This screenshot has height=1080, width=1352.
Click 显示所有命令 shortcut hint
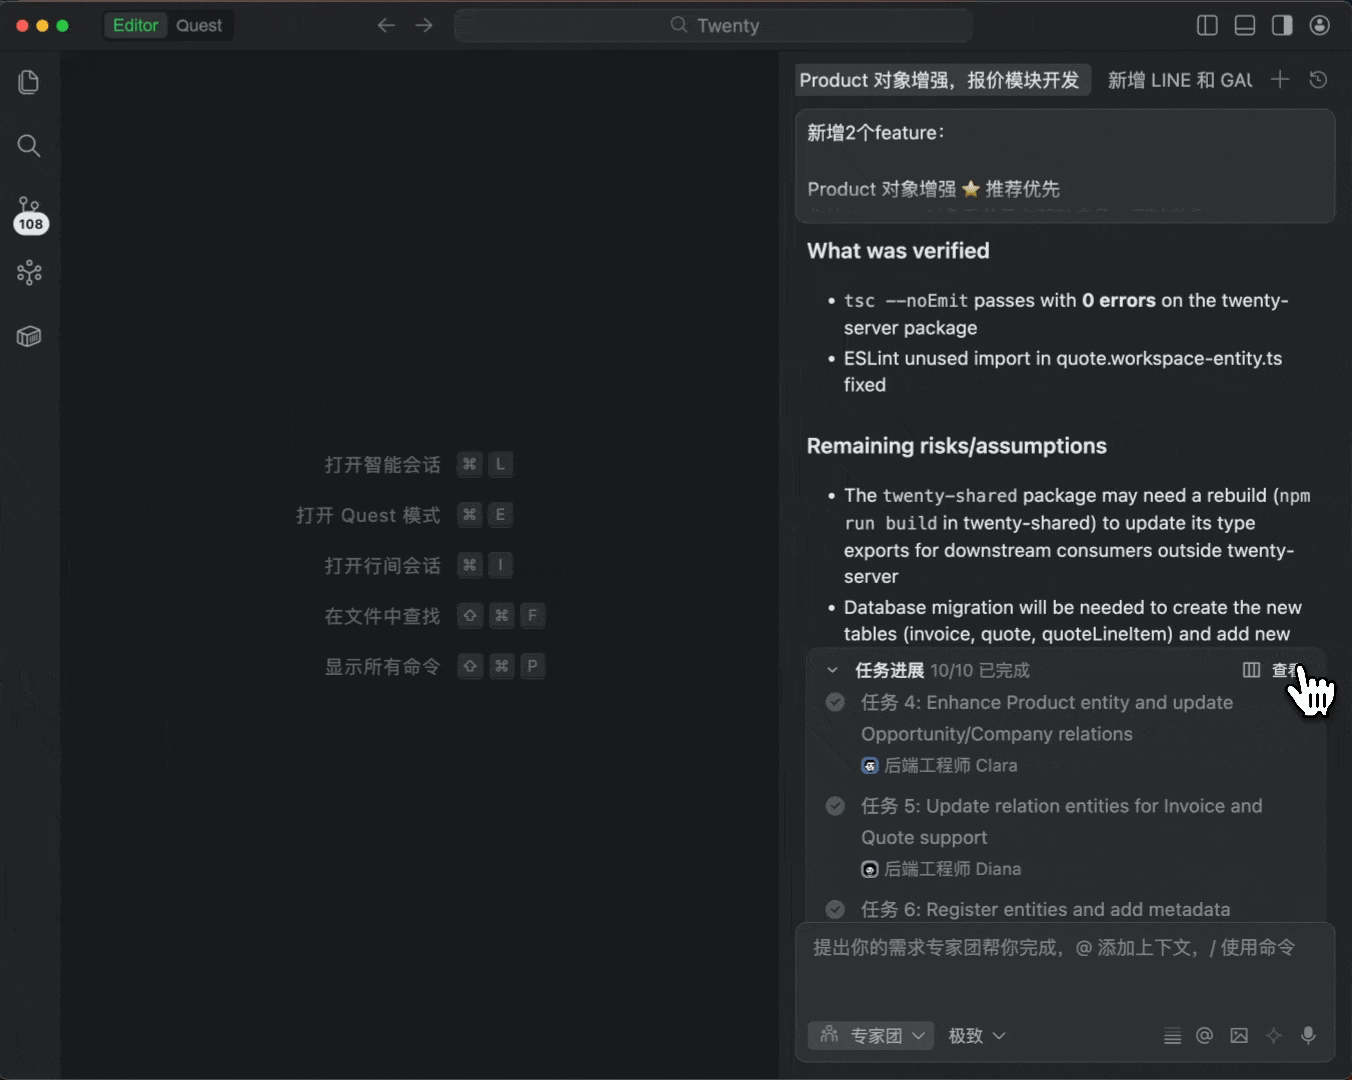click(x=383, y=666)
